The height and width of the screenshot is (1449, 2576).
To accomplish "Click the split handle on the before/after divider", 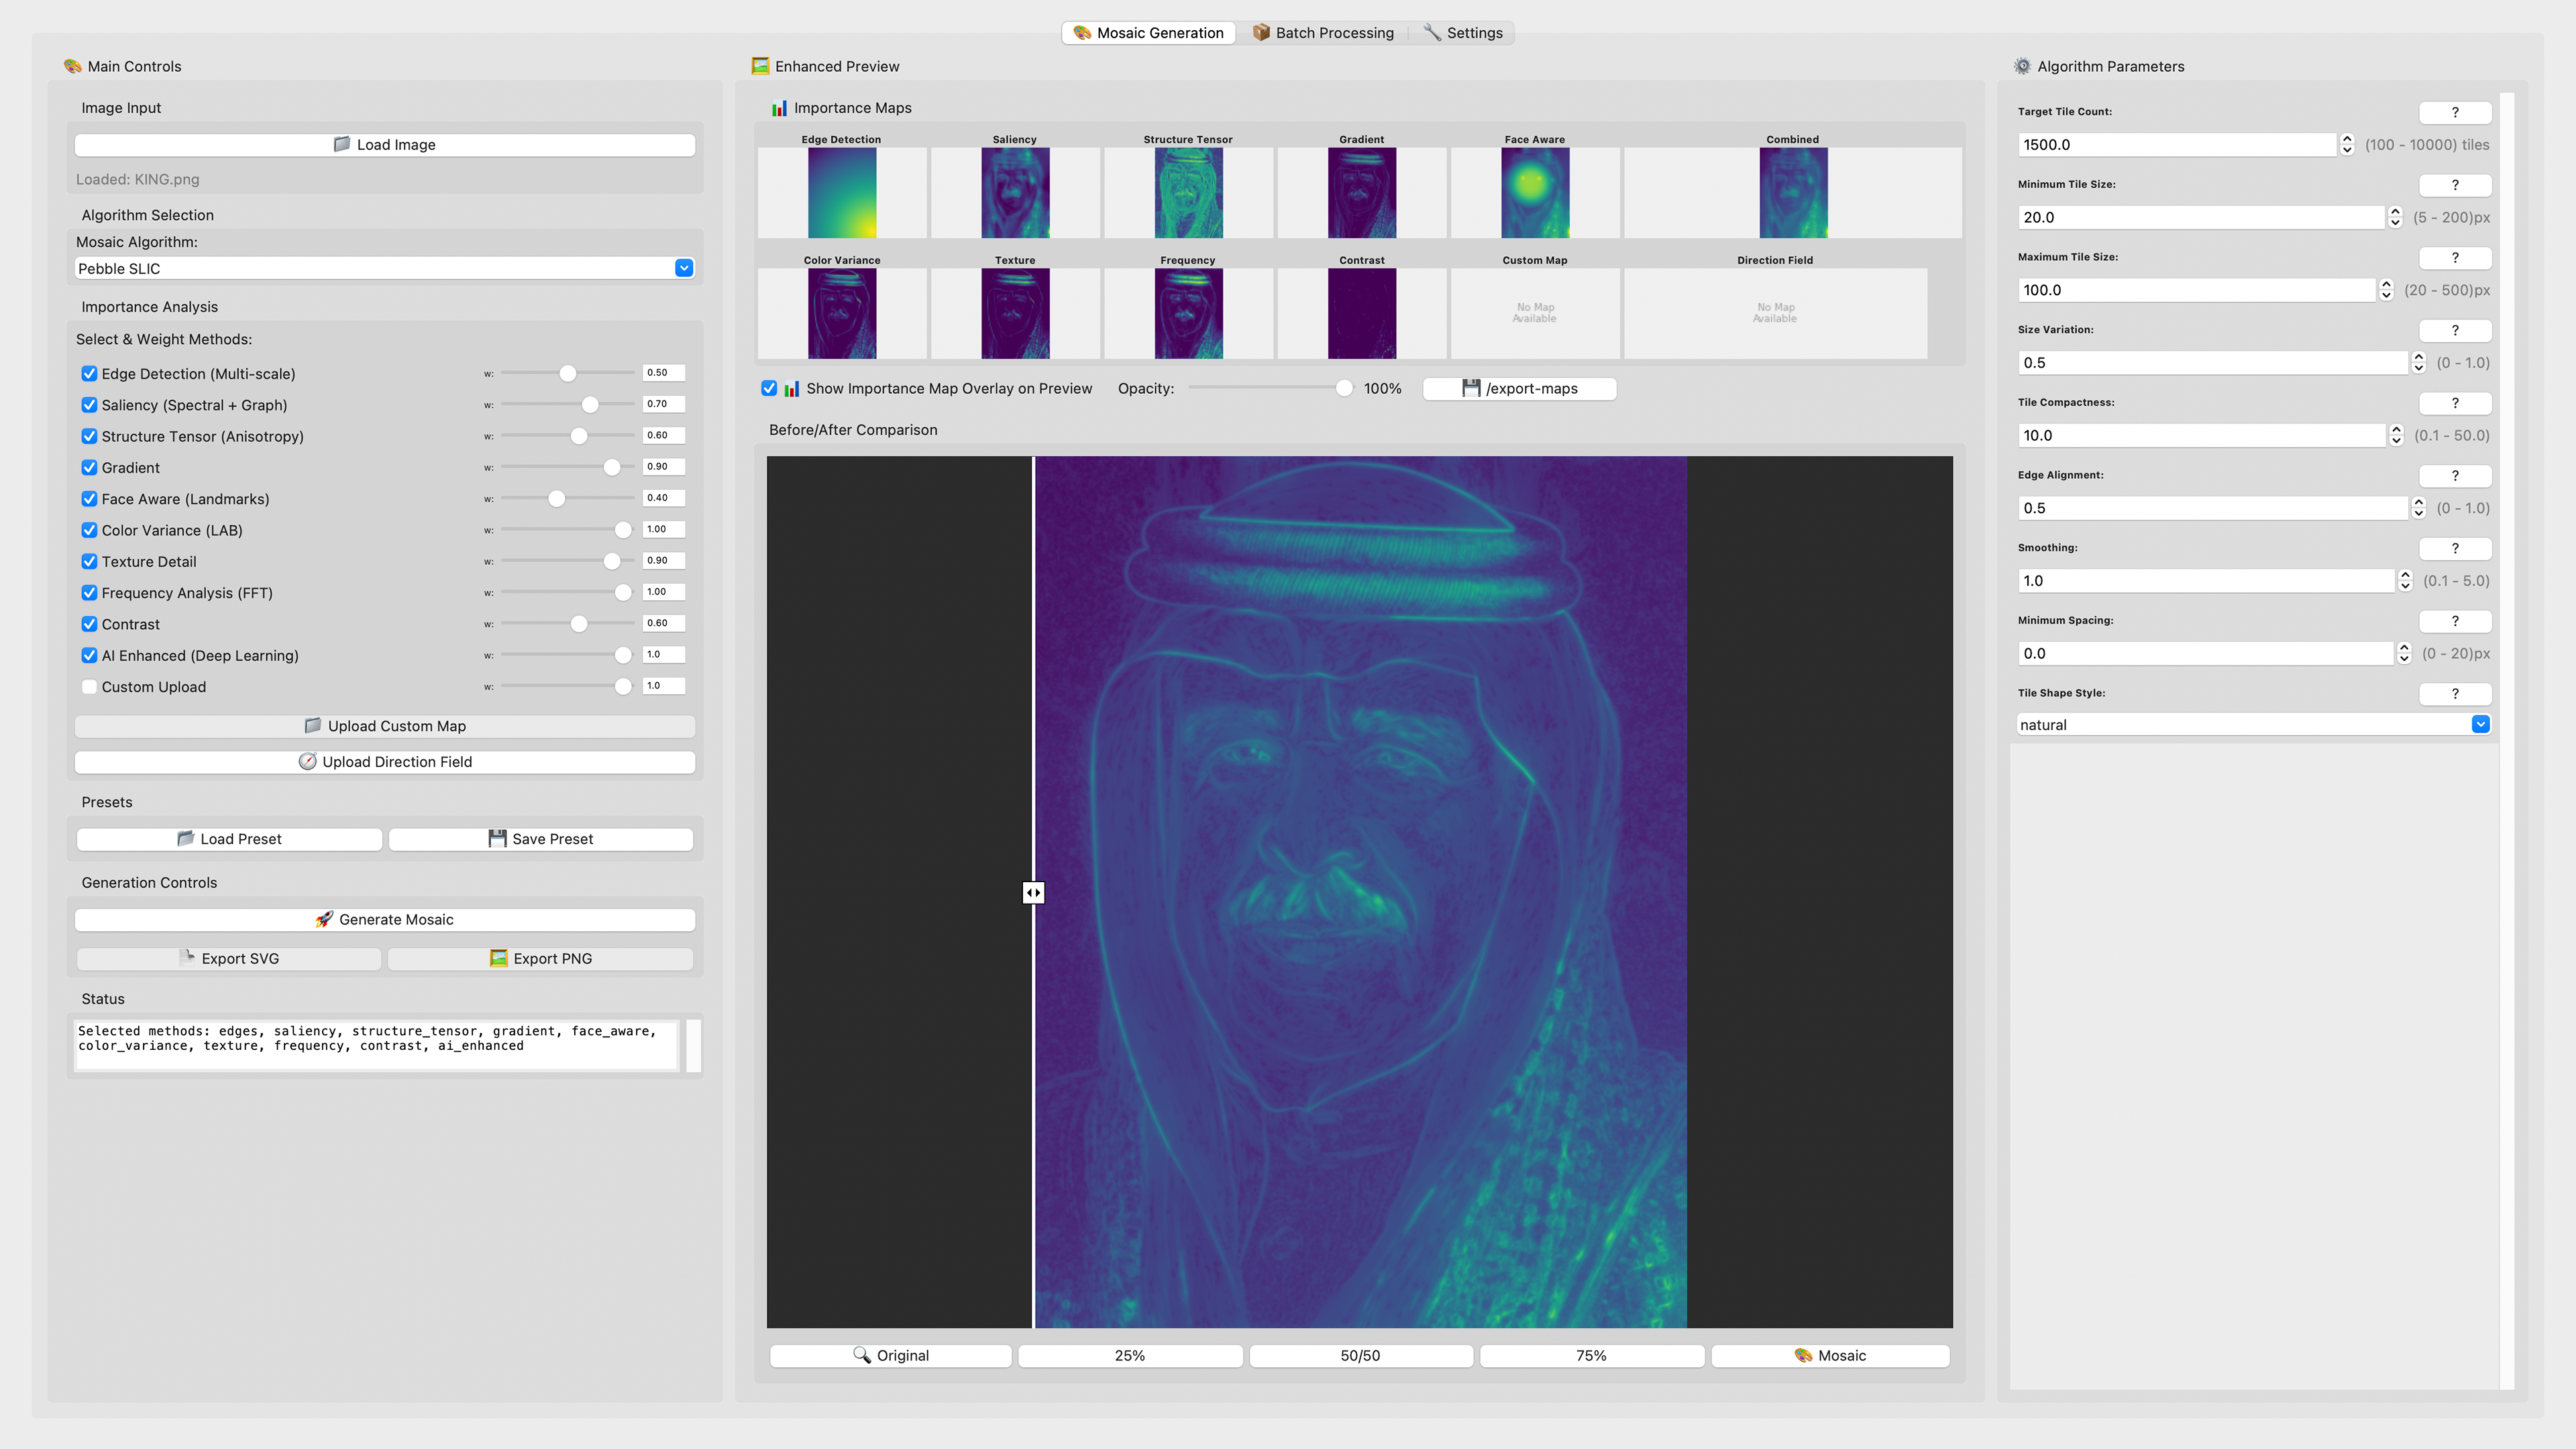I will click(x=1033, y=892).
